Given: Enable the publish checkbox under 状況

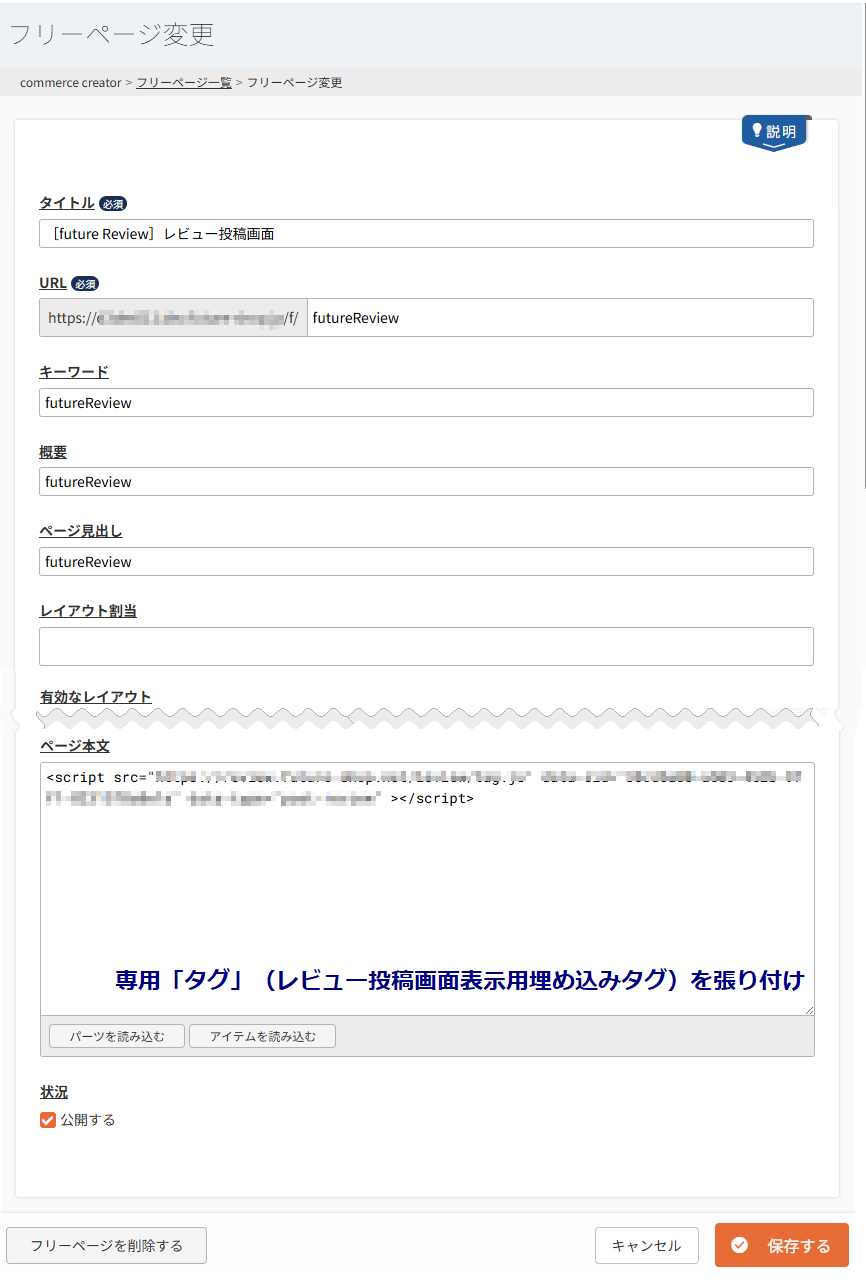Looking at the screenshot, I should pos(47,1119).
